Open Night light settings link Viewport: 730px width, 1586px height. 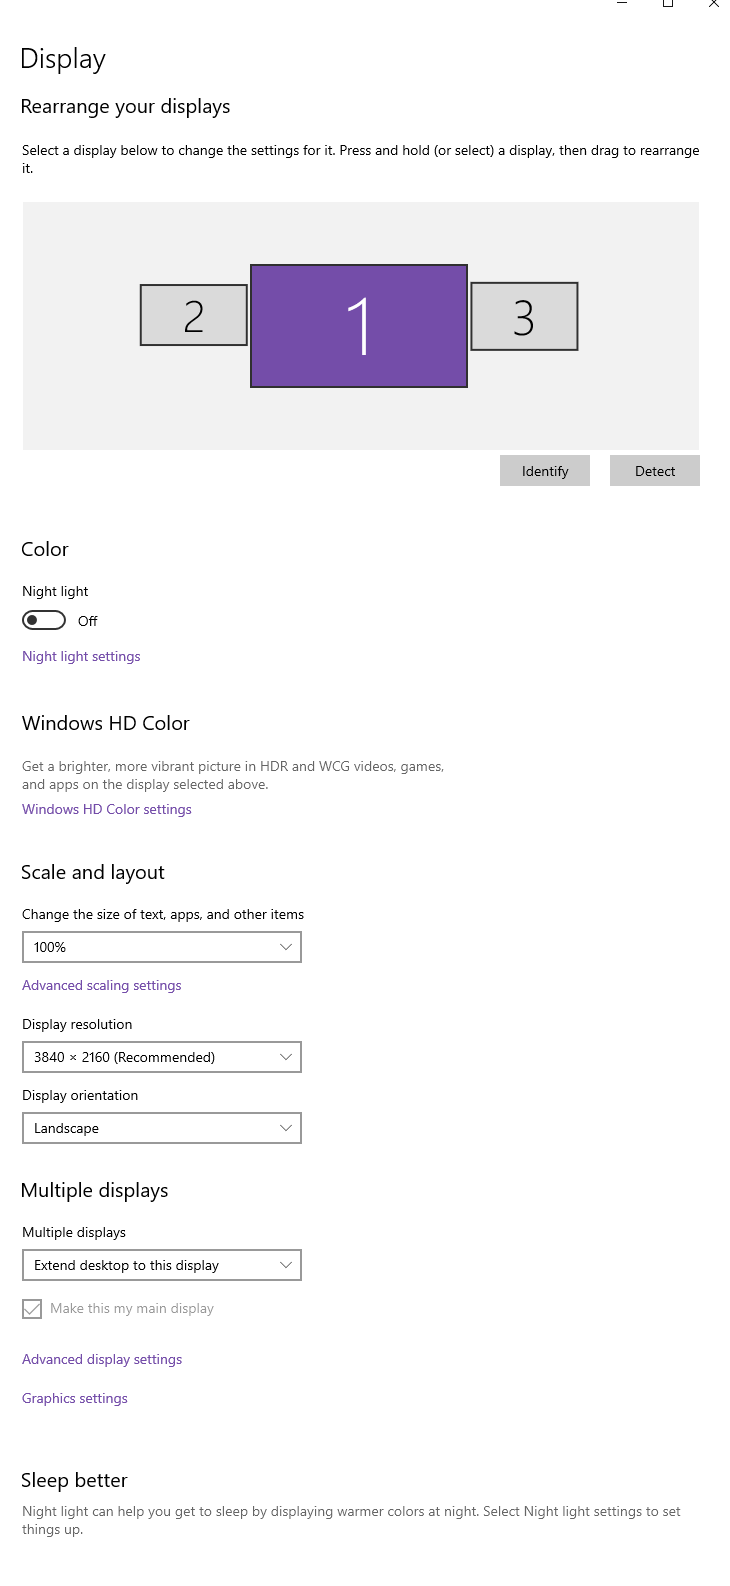click(x=81, y=656)
